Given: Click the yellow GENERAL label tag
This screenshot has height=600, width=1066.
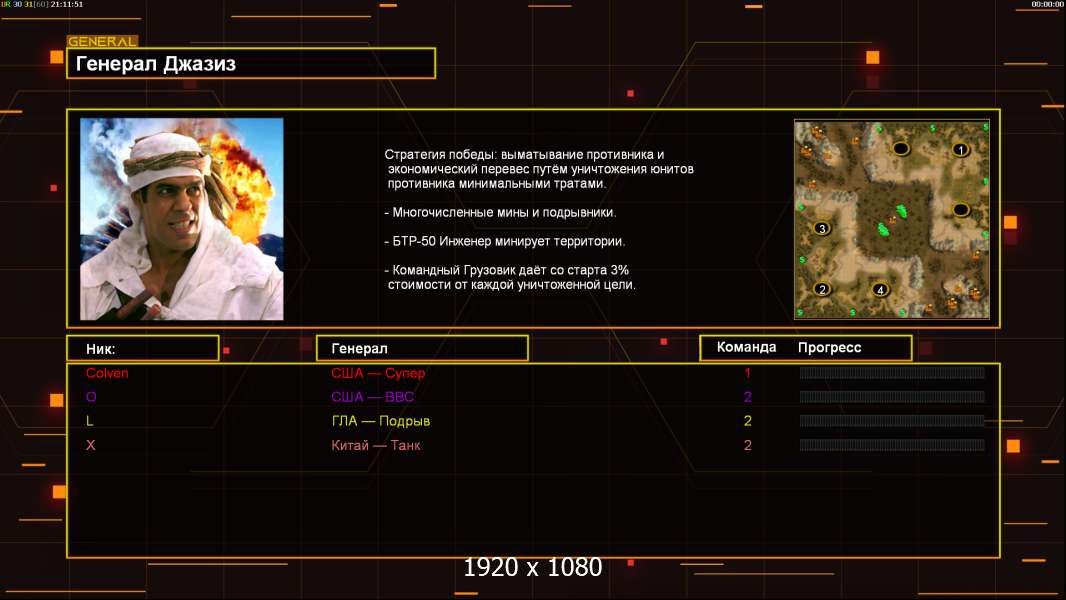Looking at the screenshot, I should [x=103, y=41].
